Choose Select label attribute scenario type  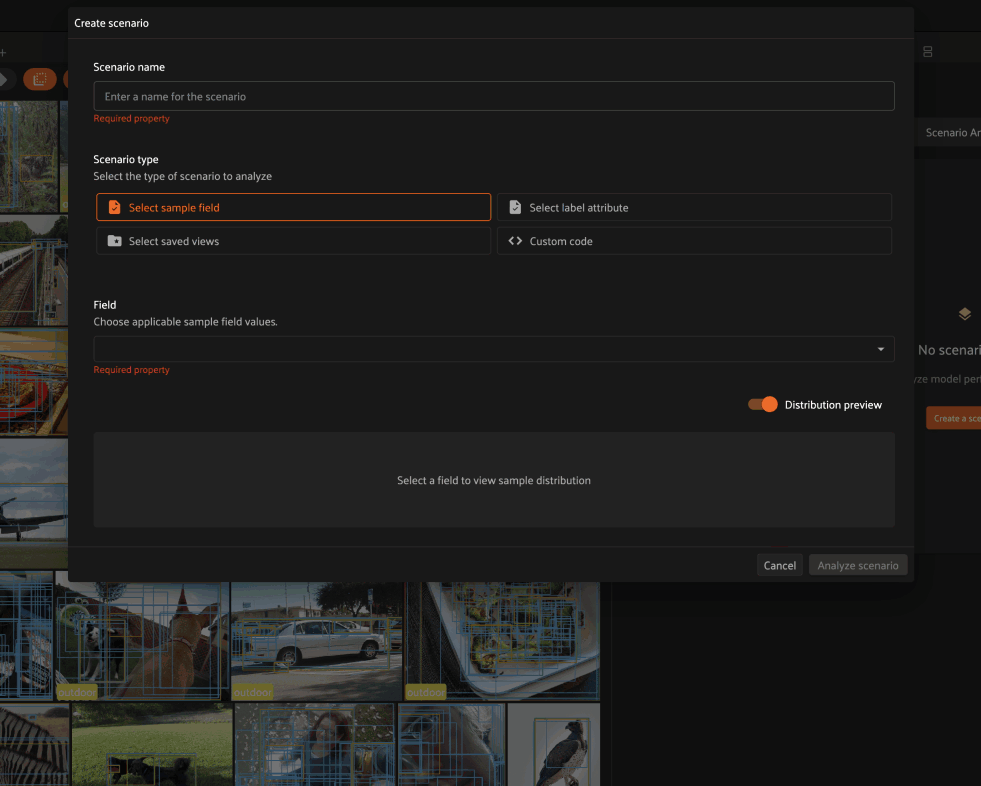tap(694, 207)
